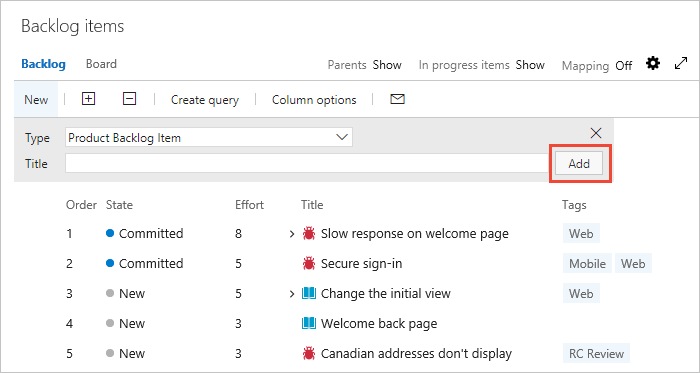The image size is (700, 373).
Task: Select Committed state text in row 1
Action: pyautogui.click(x=151, y=233)
